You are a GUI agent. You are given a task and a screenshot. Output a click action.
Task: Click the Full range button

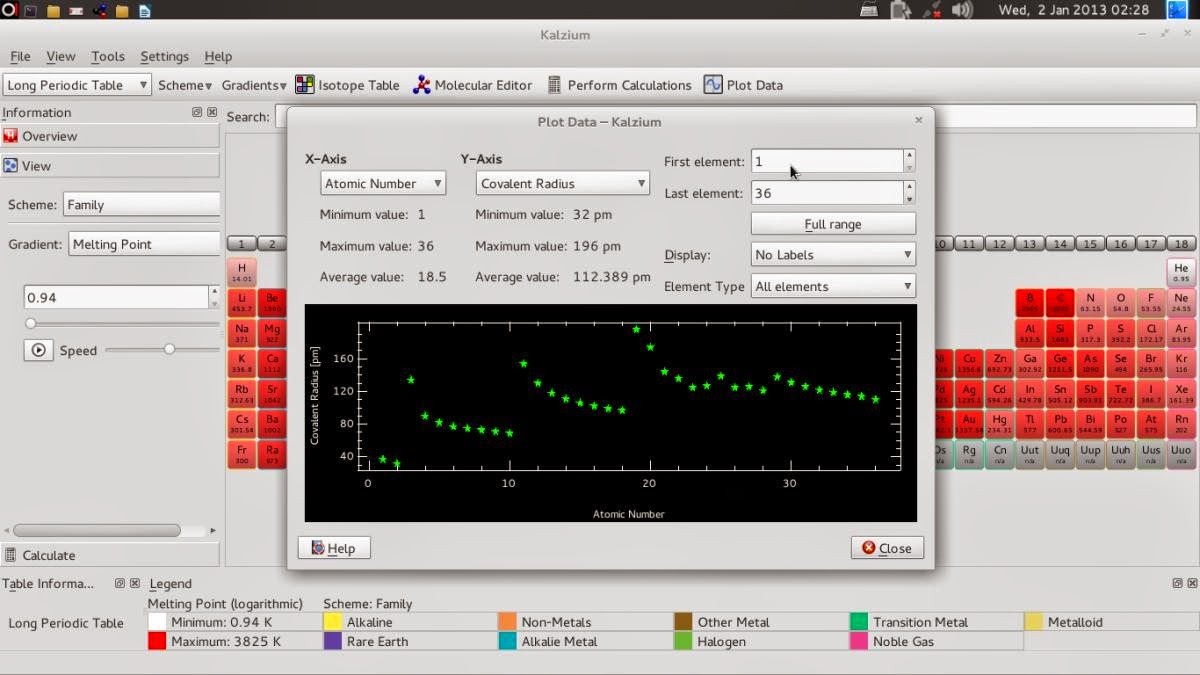[x=833, y=224]
